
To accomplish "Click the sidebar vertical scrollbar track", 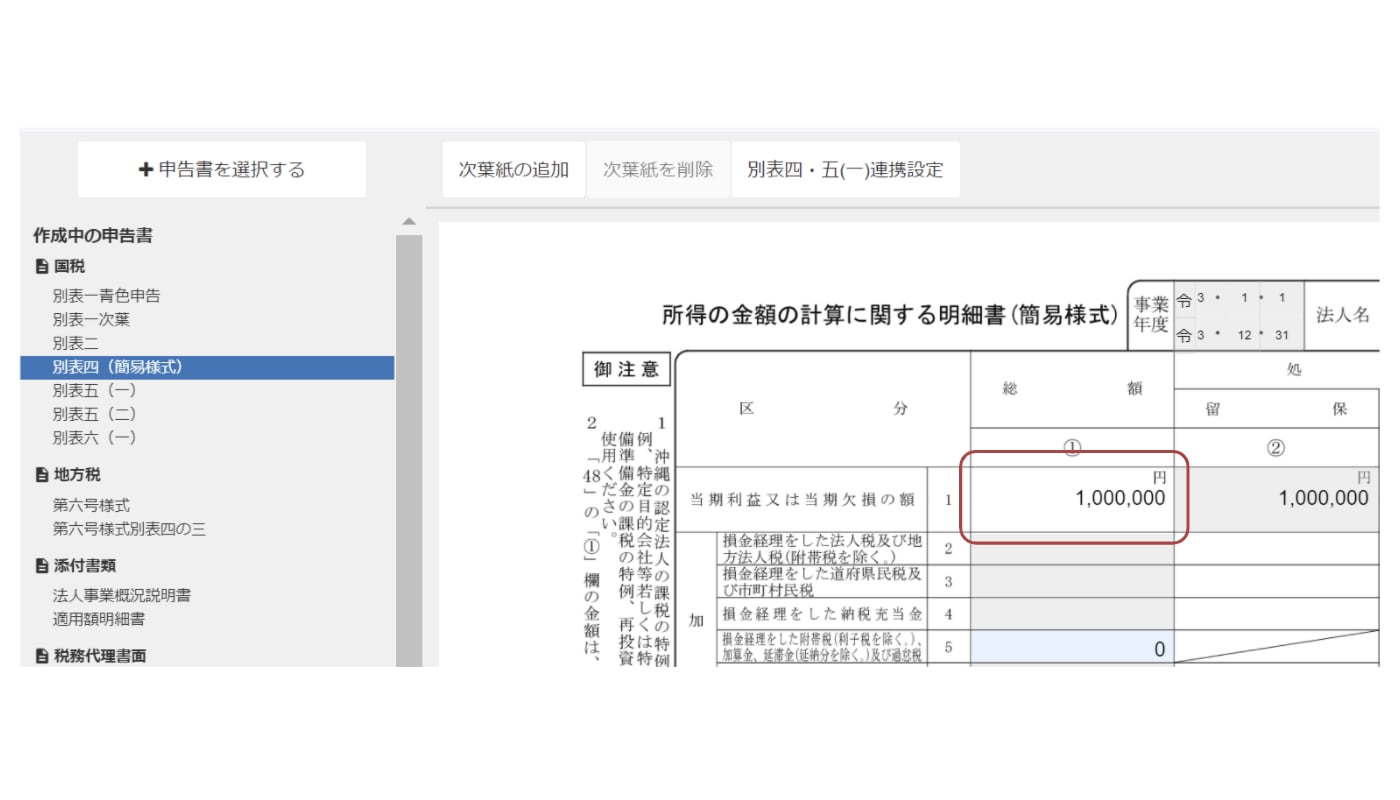I will pyautogui.click(x=409, y=450).
